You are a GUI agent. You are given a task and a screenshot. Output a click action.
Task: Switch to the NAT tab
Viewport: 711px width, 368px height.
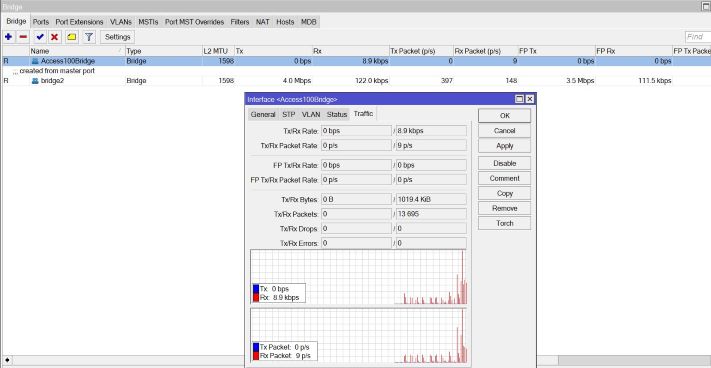[263, 22]
